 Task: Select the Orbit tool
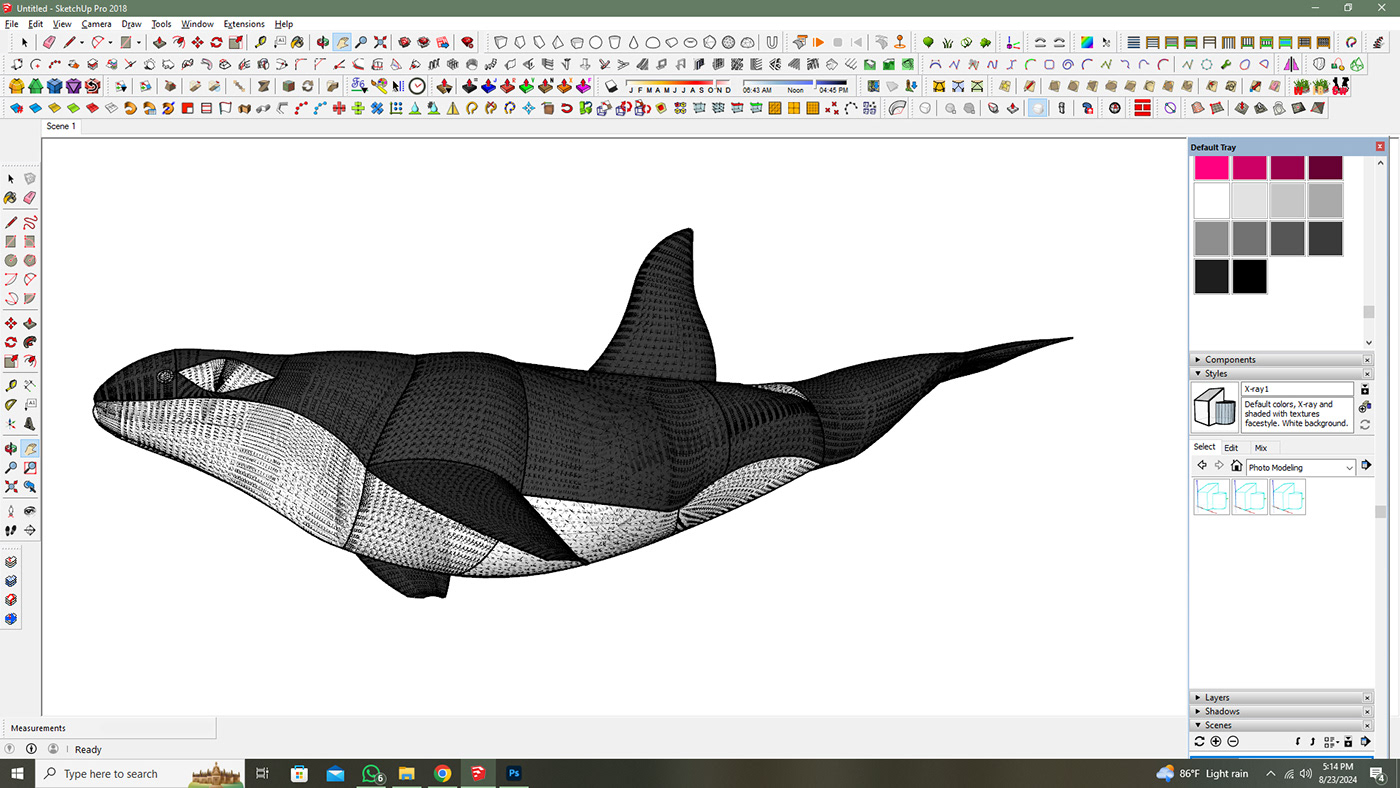(x=12, y=448)
